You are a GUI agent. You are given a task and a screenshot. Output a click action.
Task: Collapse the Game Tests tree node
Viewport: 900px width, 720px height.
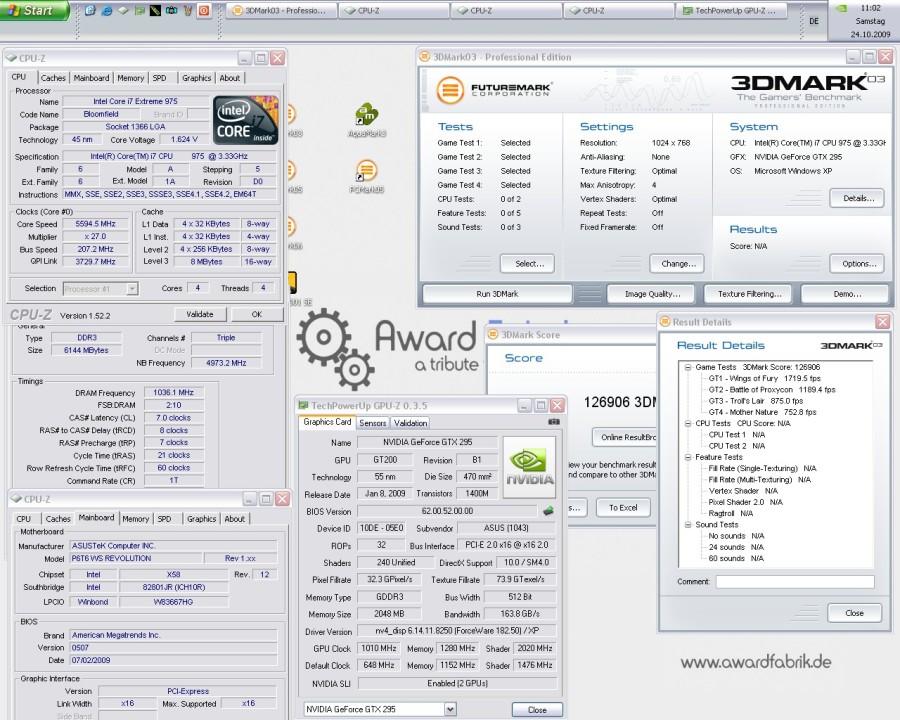tap(687, 367)
